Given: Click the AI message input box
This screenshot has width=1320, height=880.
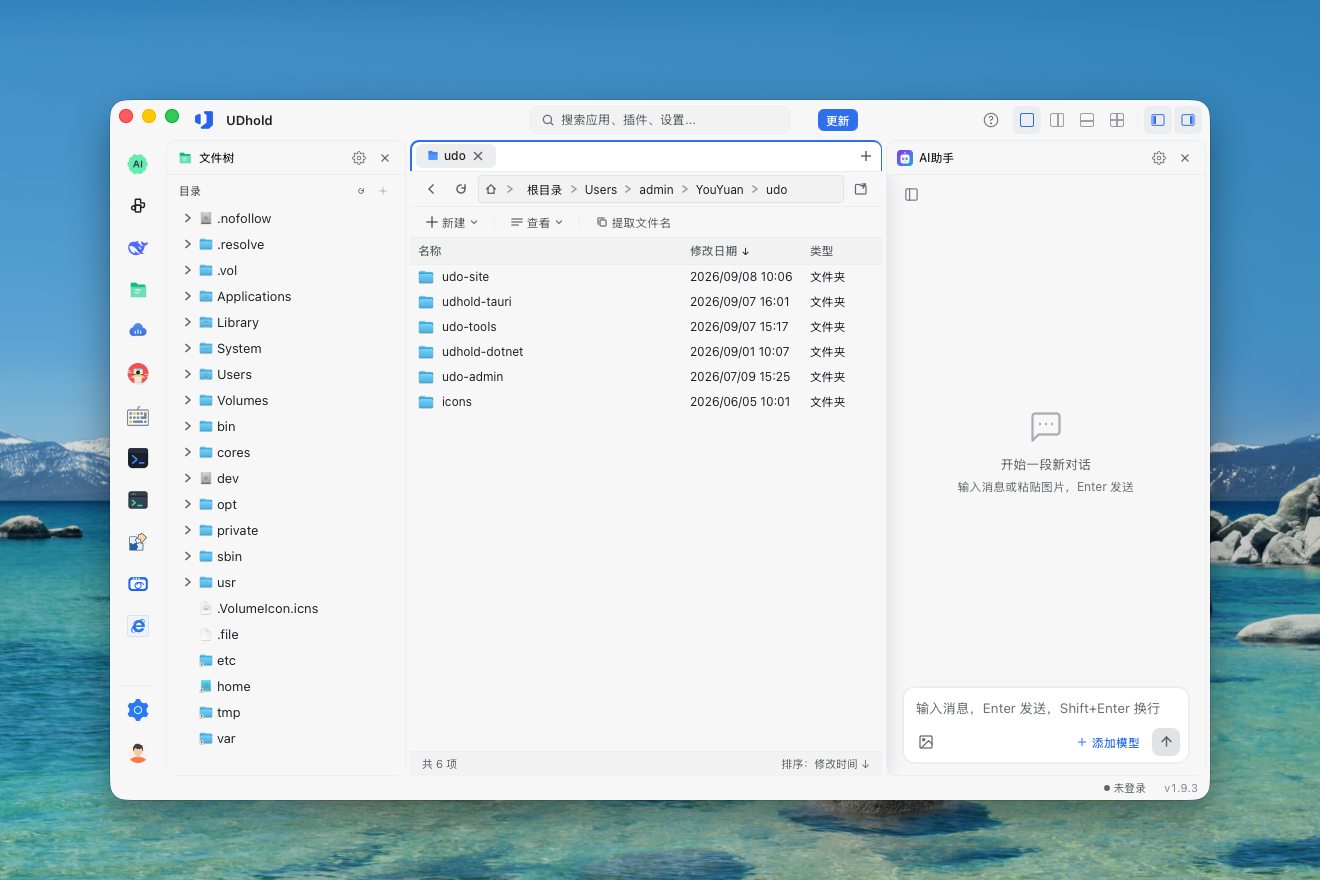Looking at the screenshot, I should [1046, 708].
